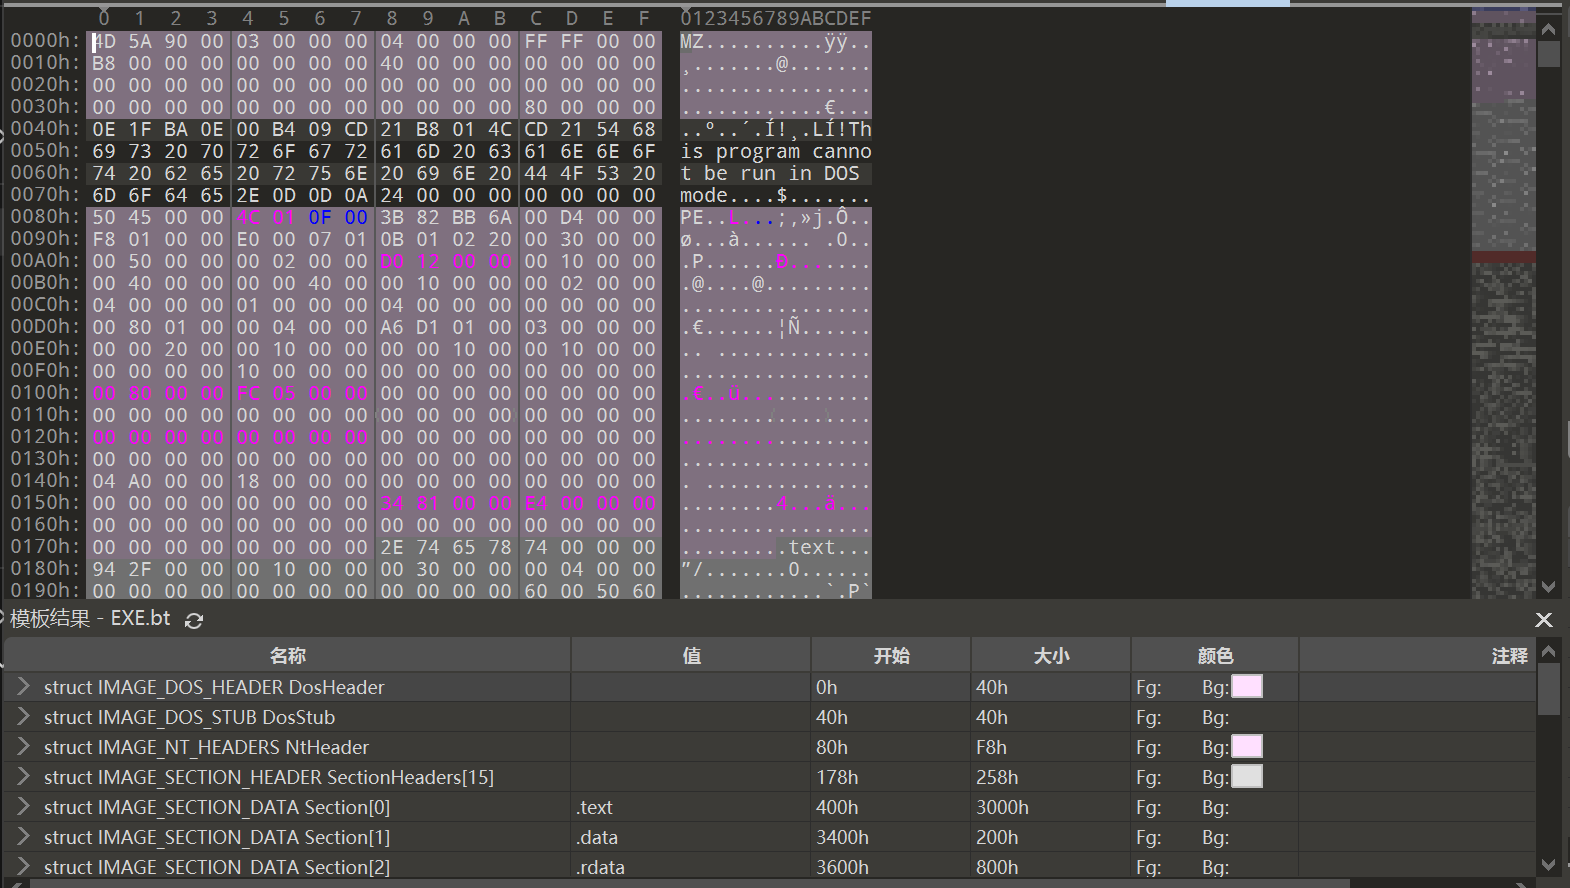Click the template results horizontal scrollbar
This screenshot has height=888, width=1570.
[690, 883]
